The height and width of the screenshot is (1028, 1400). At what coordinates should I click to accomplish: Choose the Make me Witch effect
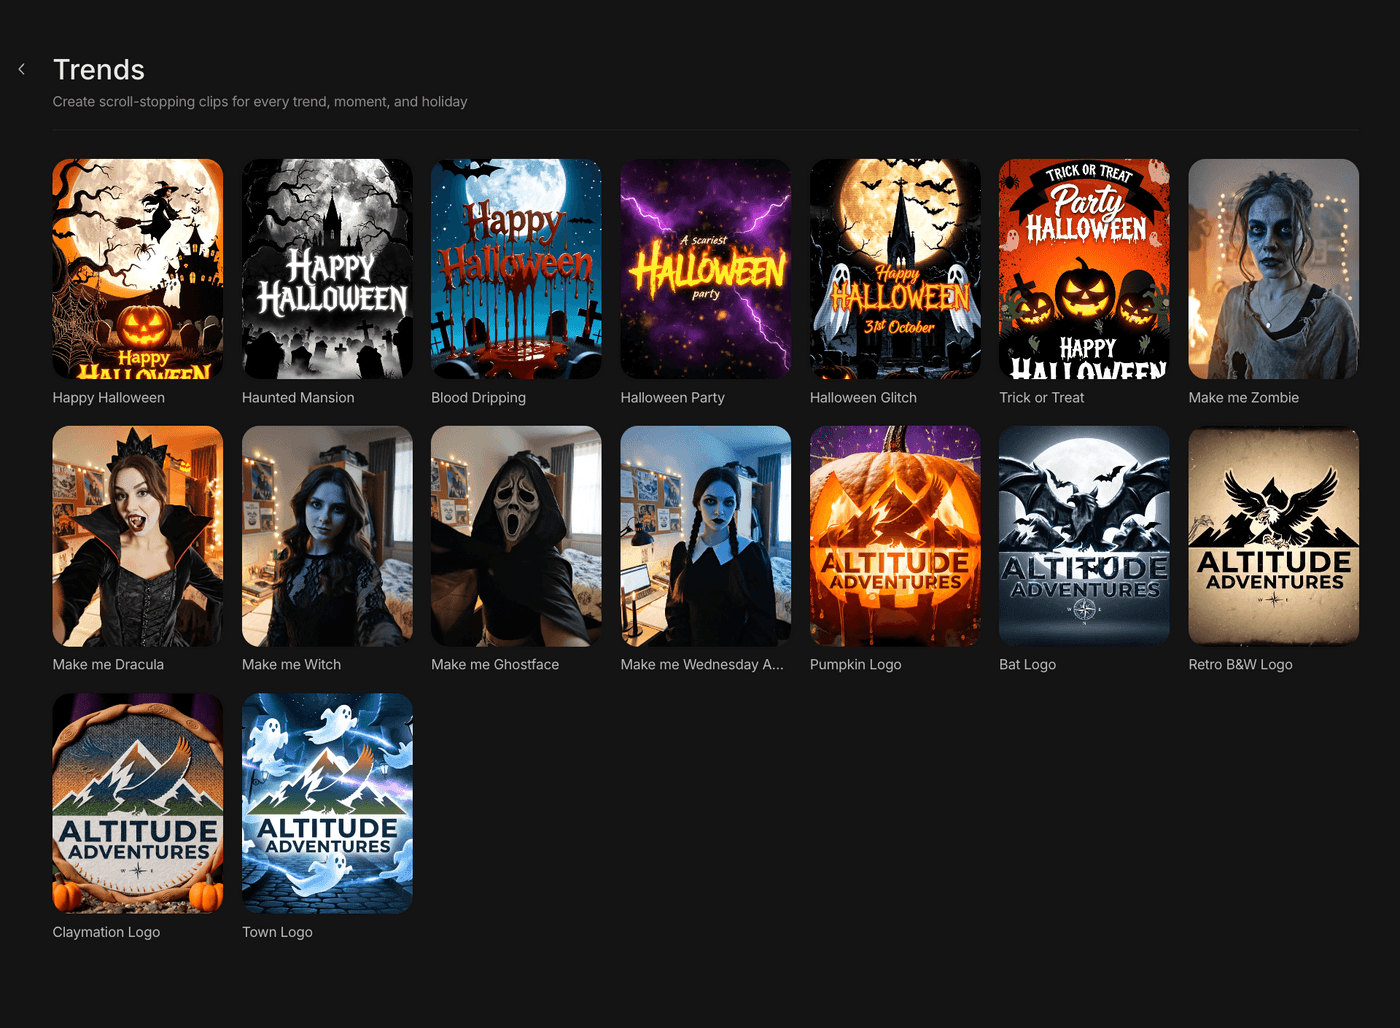point(327,536)
